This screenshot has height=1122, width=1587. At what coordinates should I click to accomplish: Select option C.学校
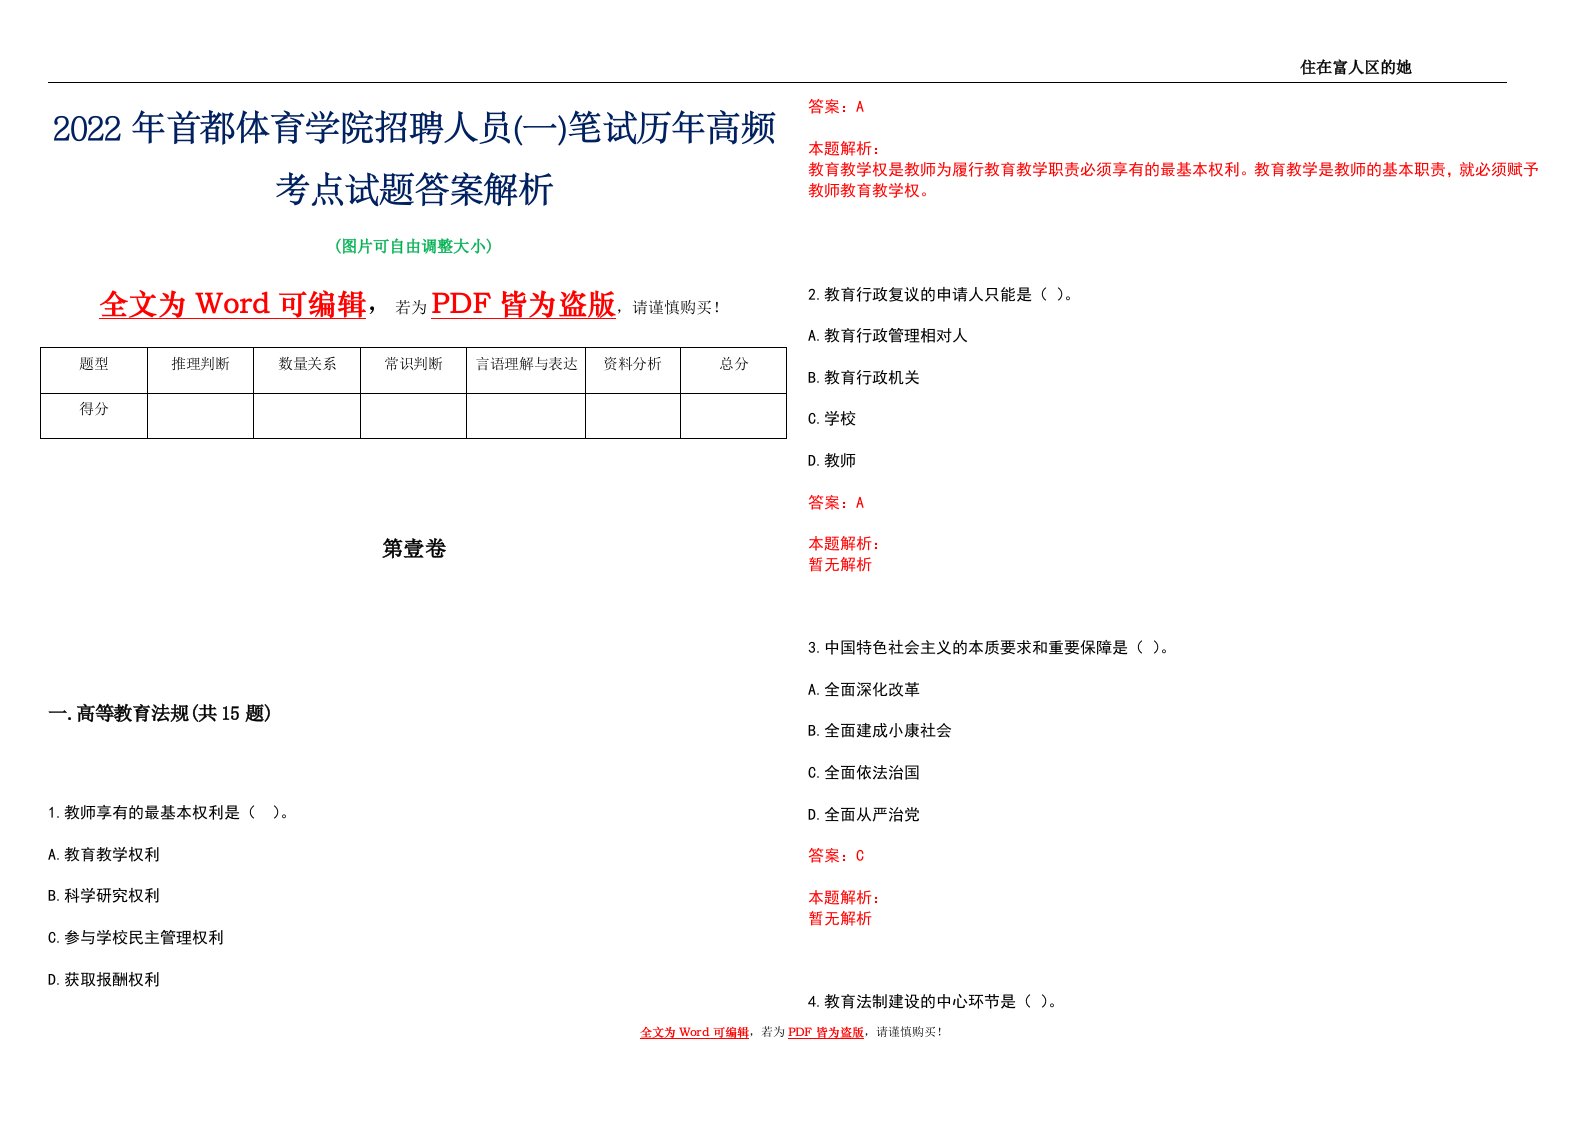(832, 419)
